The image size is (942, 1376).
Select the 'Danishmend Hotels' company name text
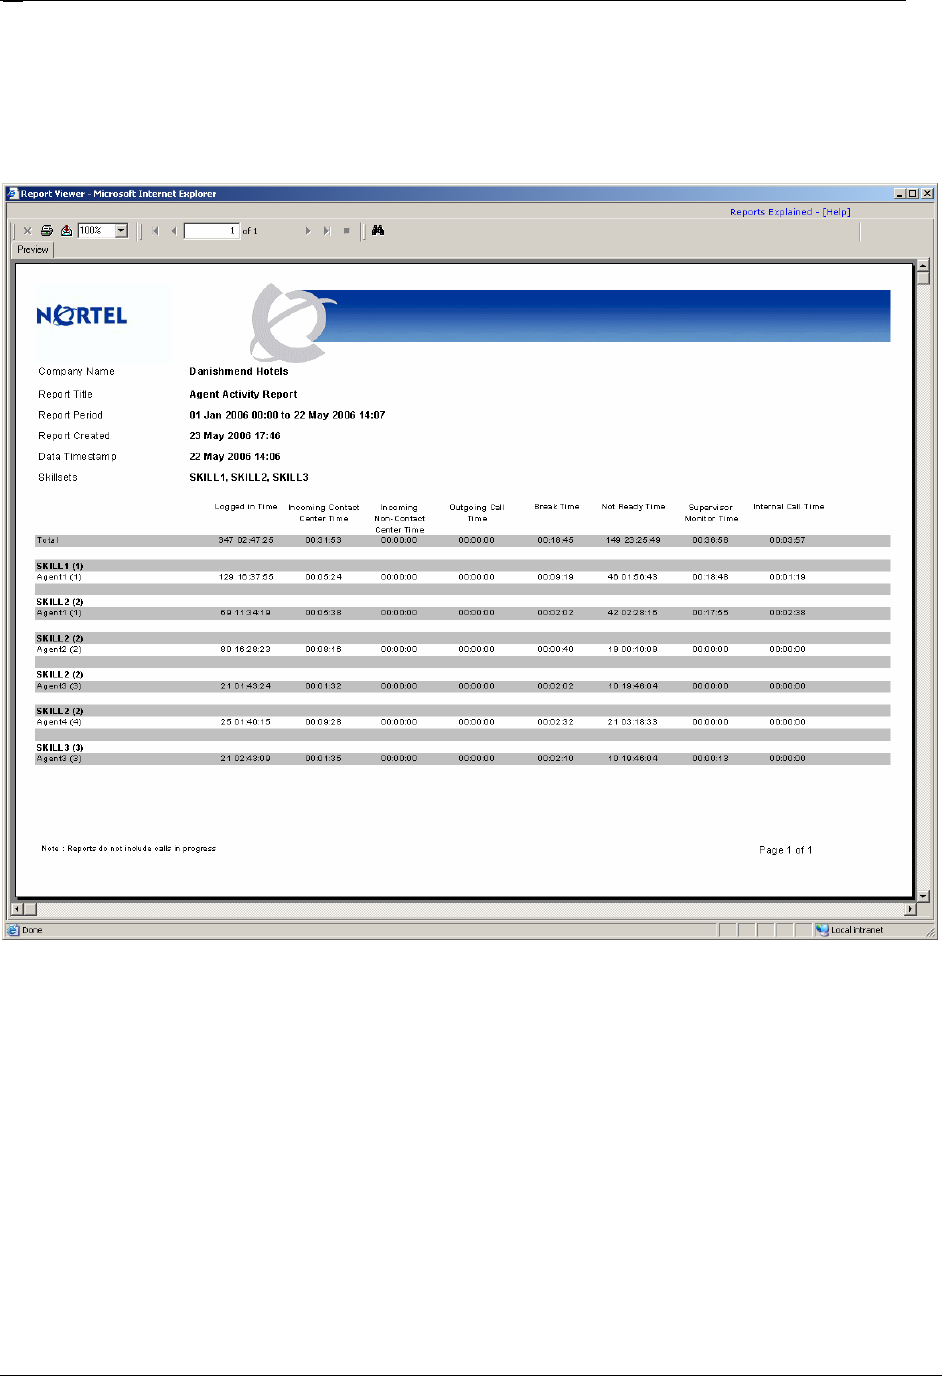pos(239,372)
